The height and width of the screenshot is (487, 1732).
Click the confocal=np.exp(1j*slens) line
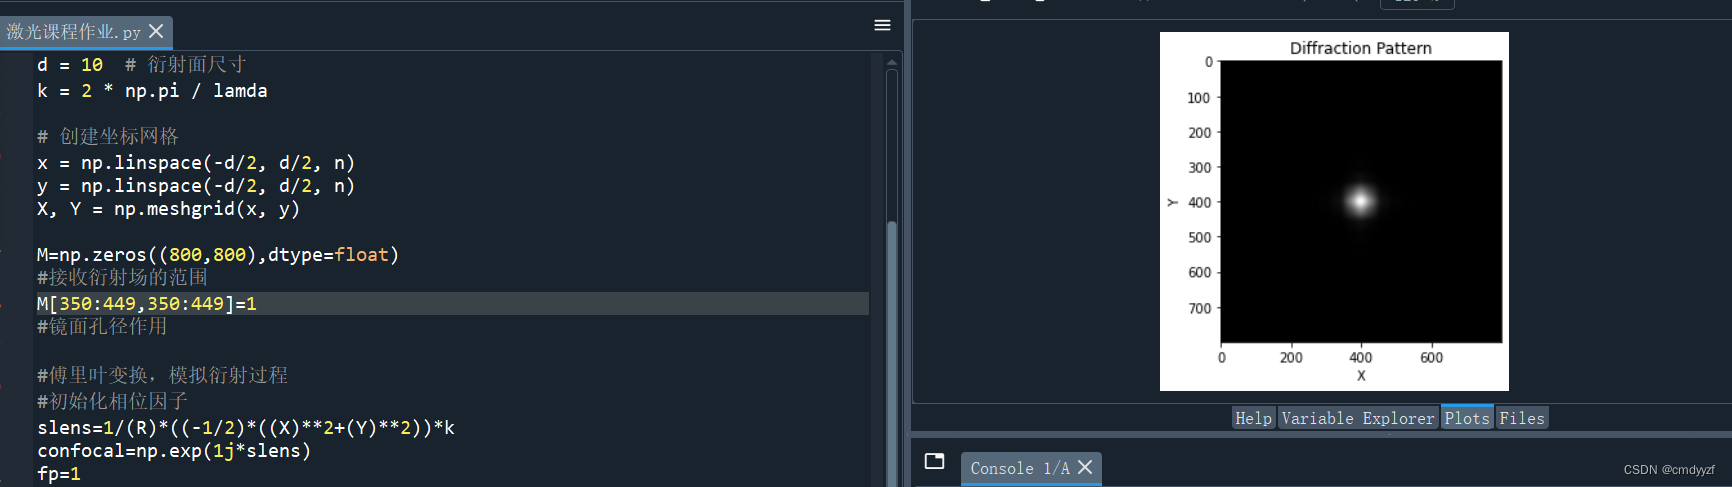click(174, 451)
